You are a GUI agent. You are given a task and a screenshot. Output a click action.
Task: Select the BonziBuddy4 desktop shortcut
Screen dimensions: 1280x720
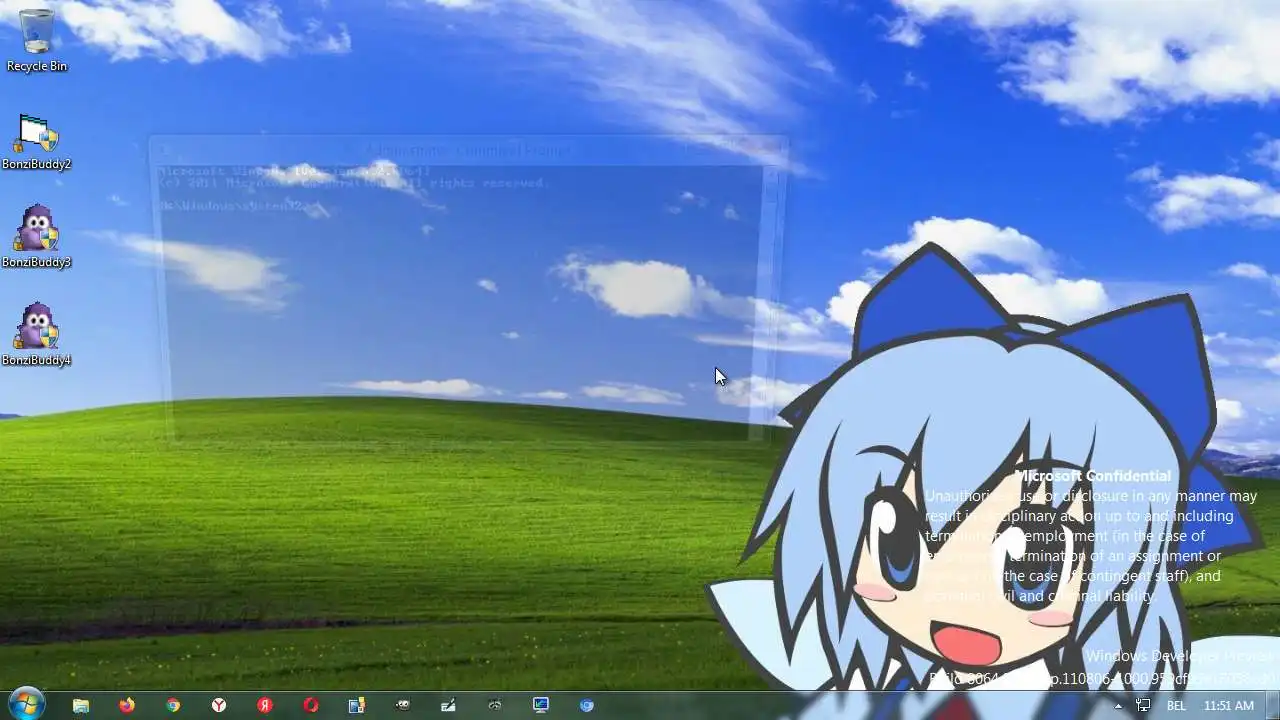point(37,335)
